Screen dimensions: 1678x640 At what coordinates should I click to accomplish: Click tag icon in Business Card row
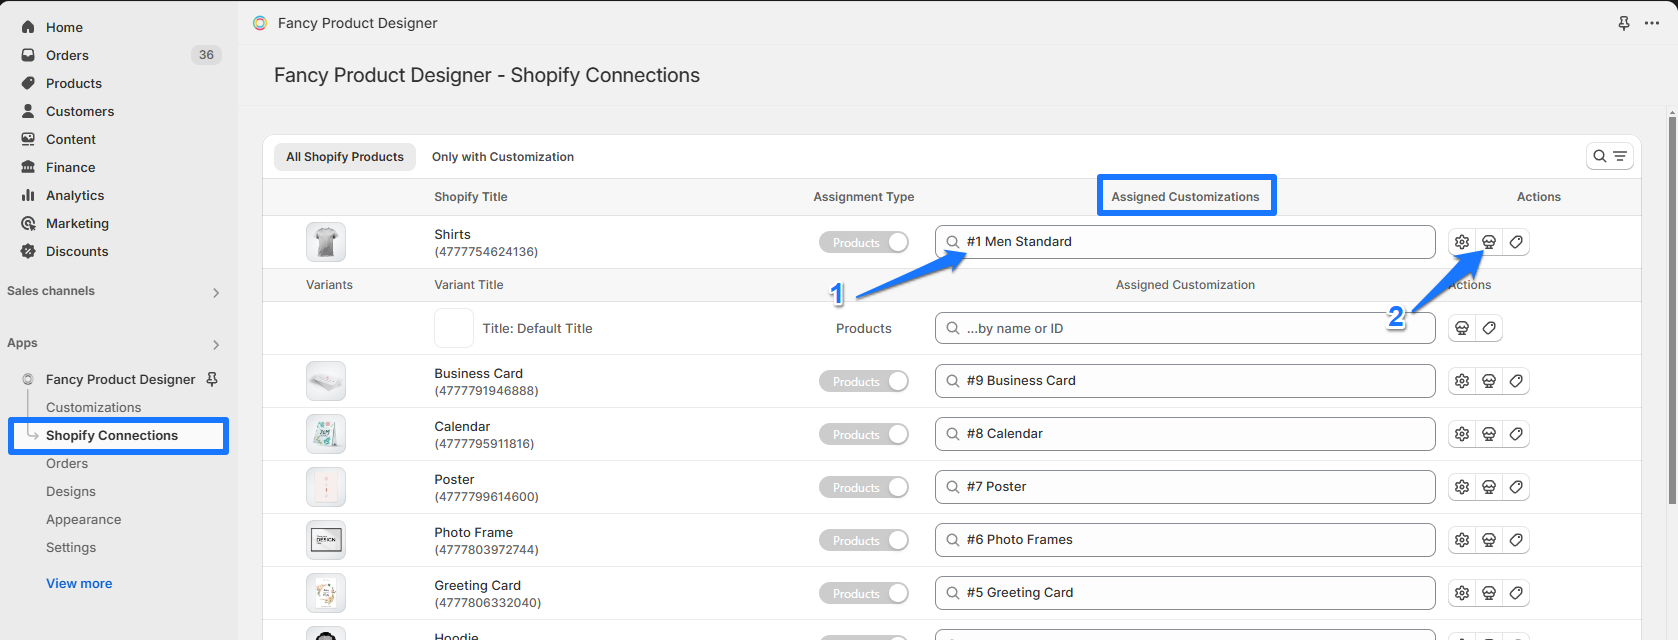(1516, 381)
